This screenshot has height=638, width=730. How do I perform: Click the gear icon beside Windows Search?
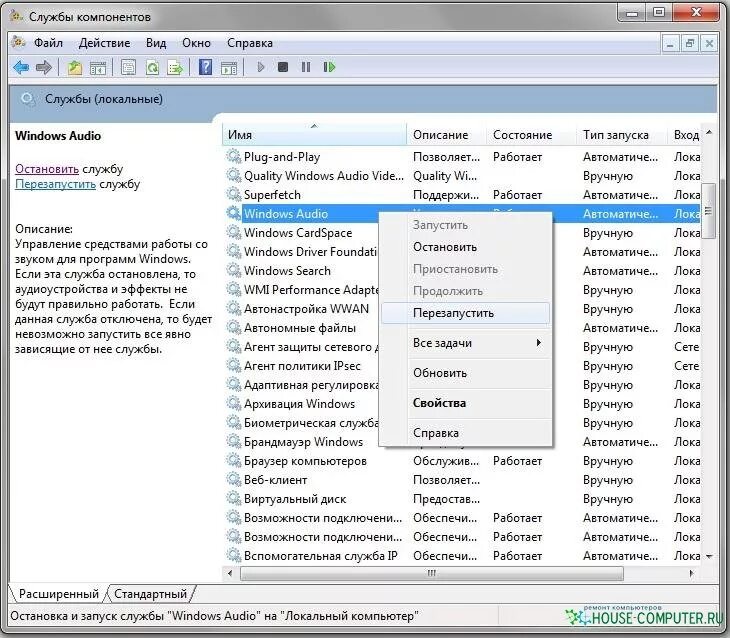coord(233,270)
